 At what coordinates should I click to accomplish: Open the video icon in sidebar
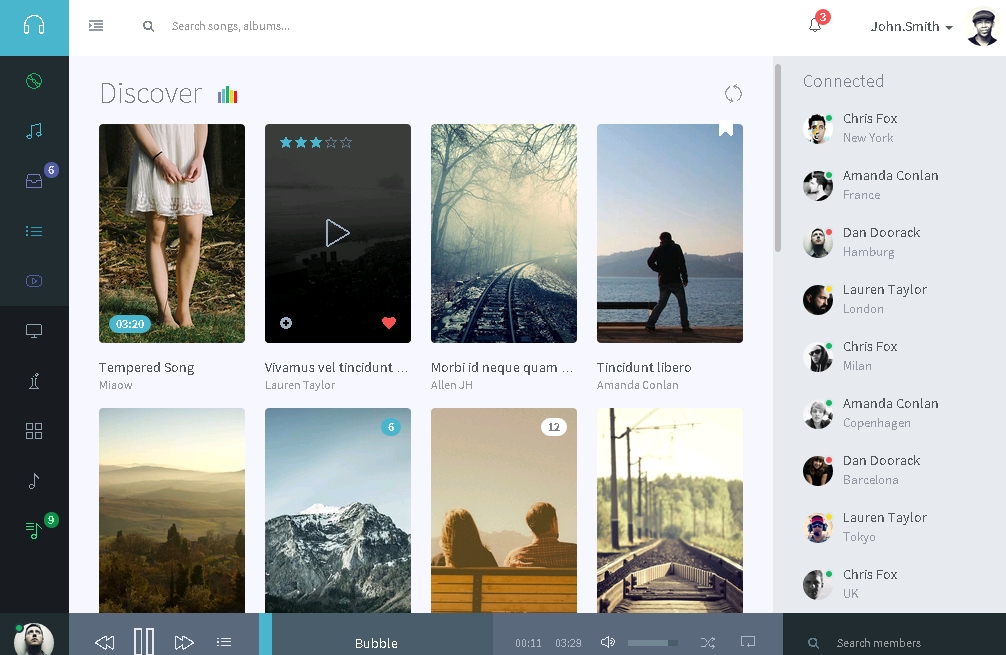click(34, 281)
